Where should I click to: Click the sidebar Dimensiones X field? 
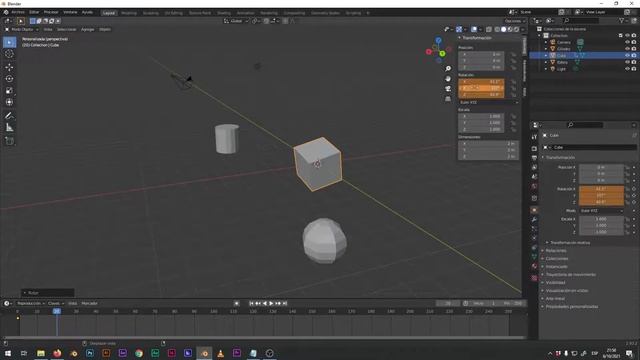489,144
